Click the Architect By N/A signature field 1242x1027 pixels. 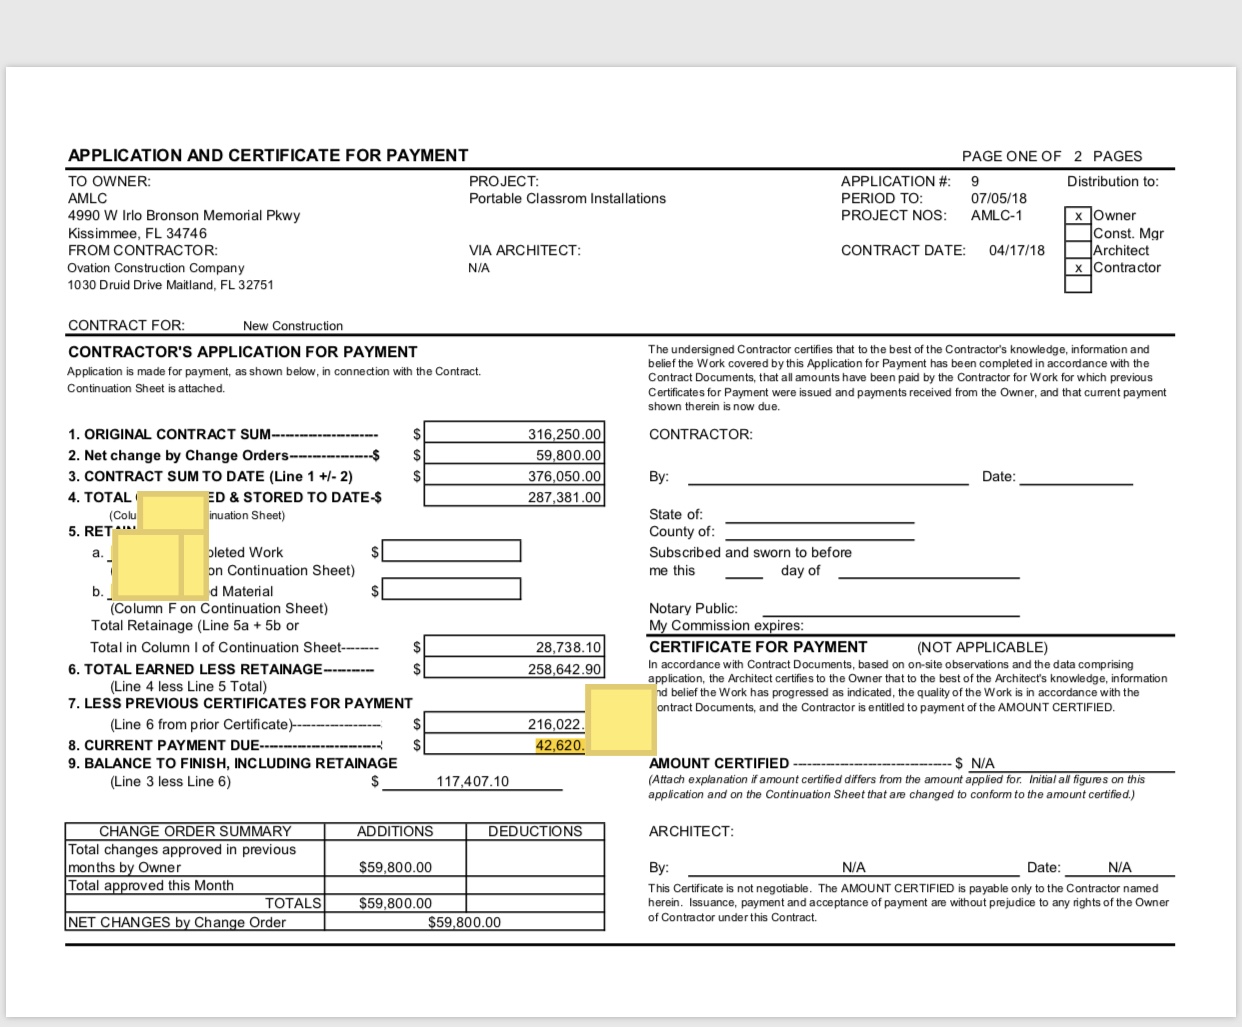[x=853, y=867]
